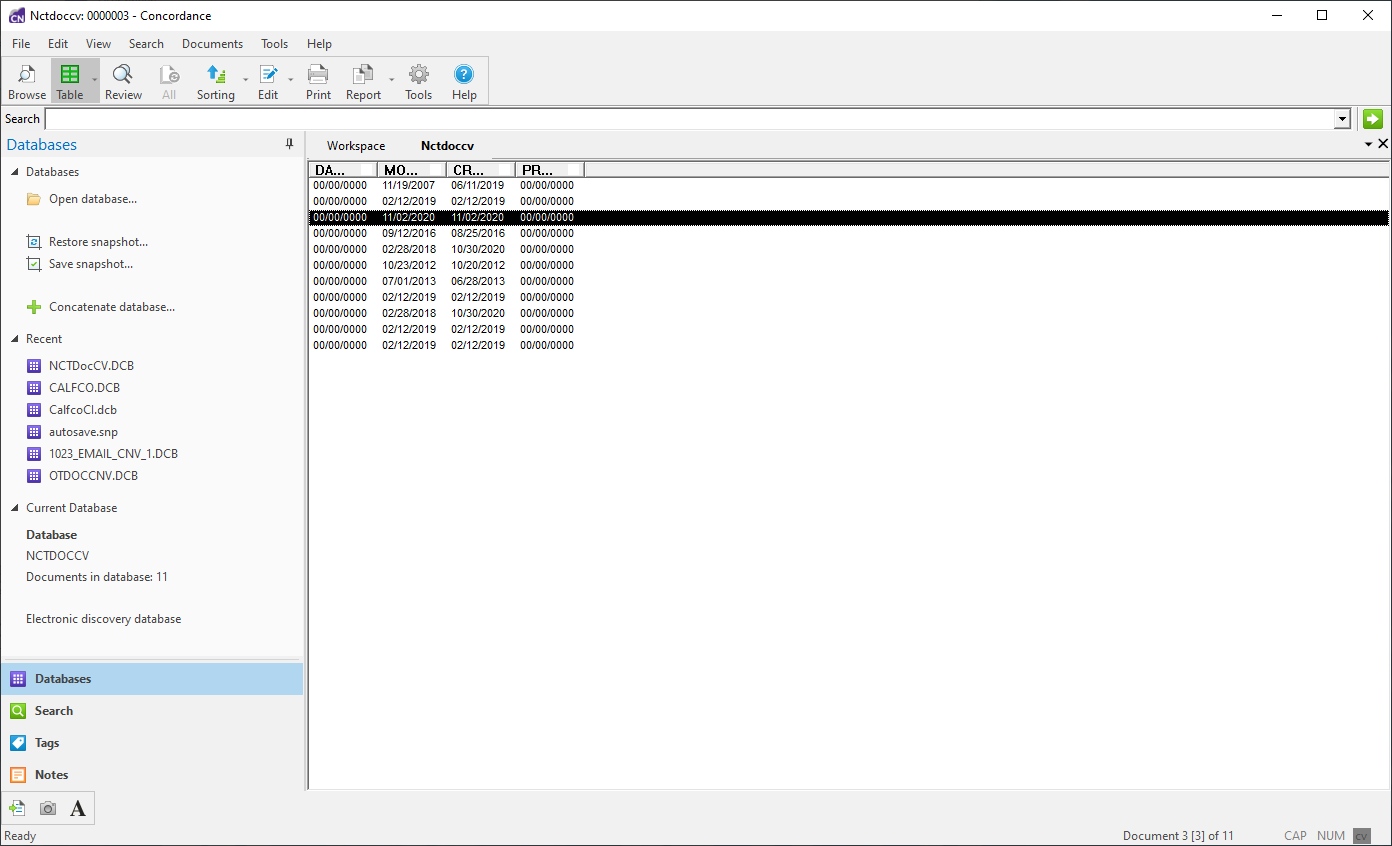Switch to Table view in toolbar
Screen dimensions: 1392x846
(70, 81)
